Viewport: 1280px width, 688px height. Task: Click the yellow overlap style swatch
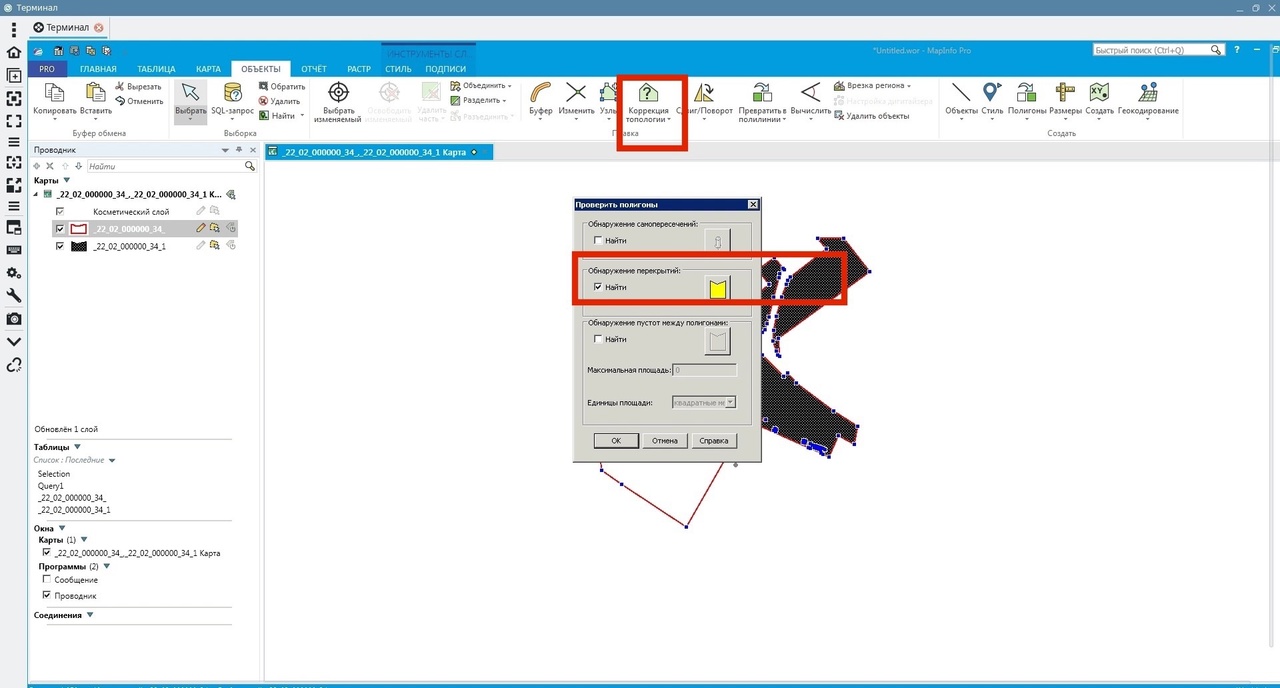point(717,288)
